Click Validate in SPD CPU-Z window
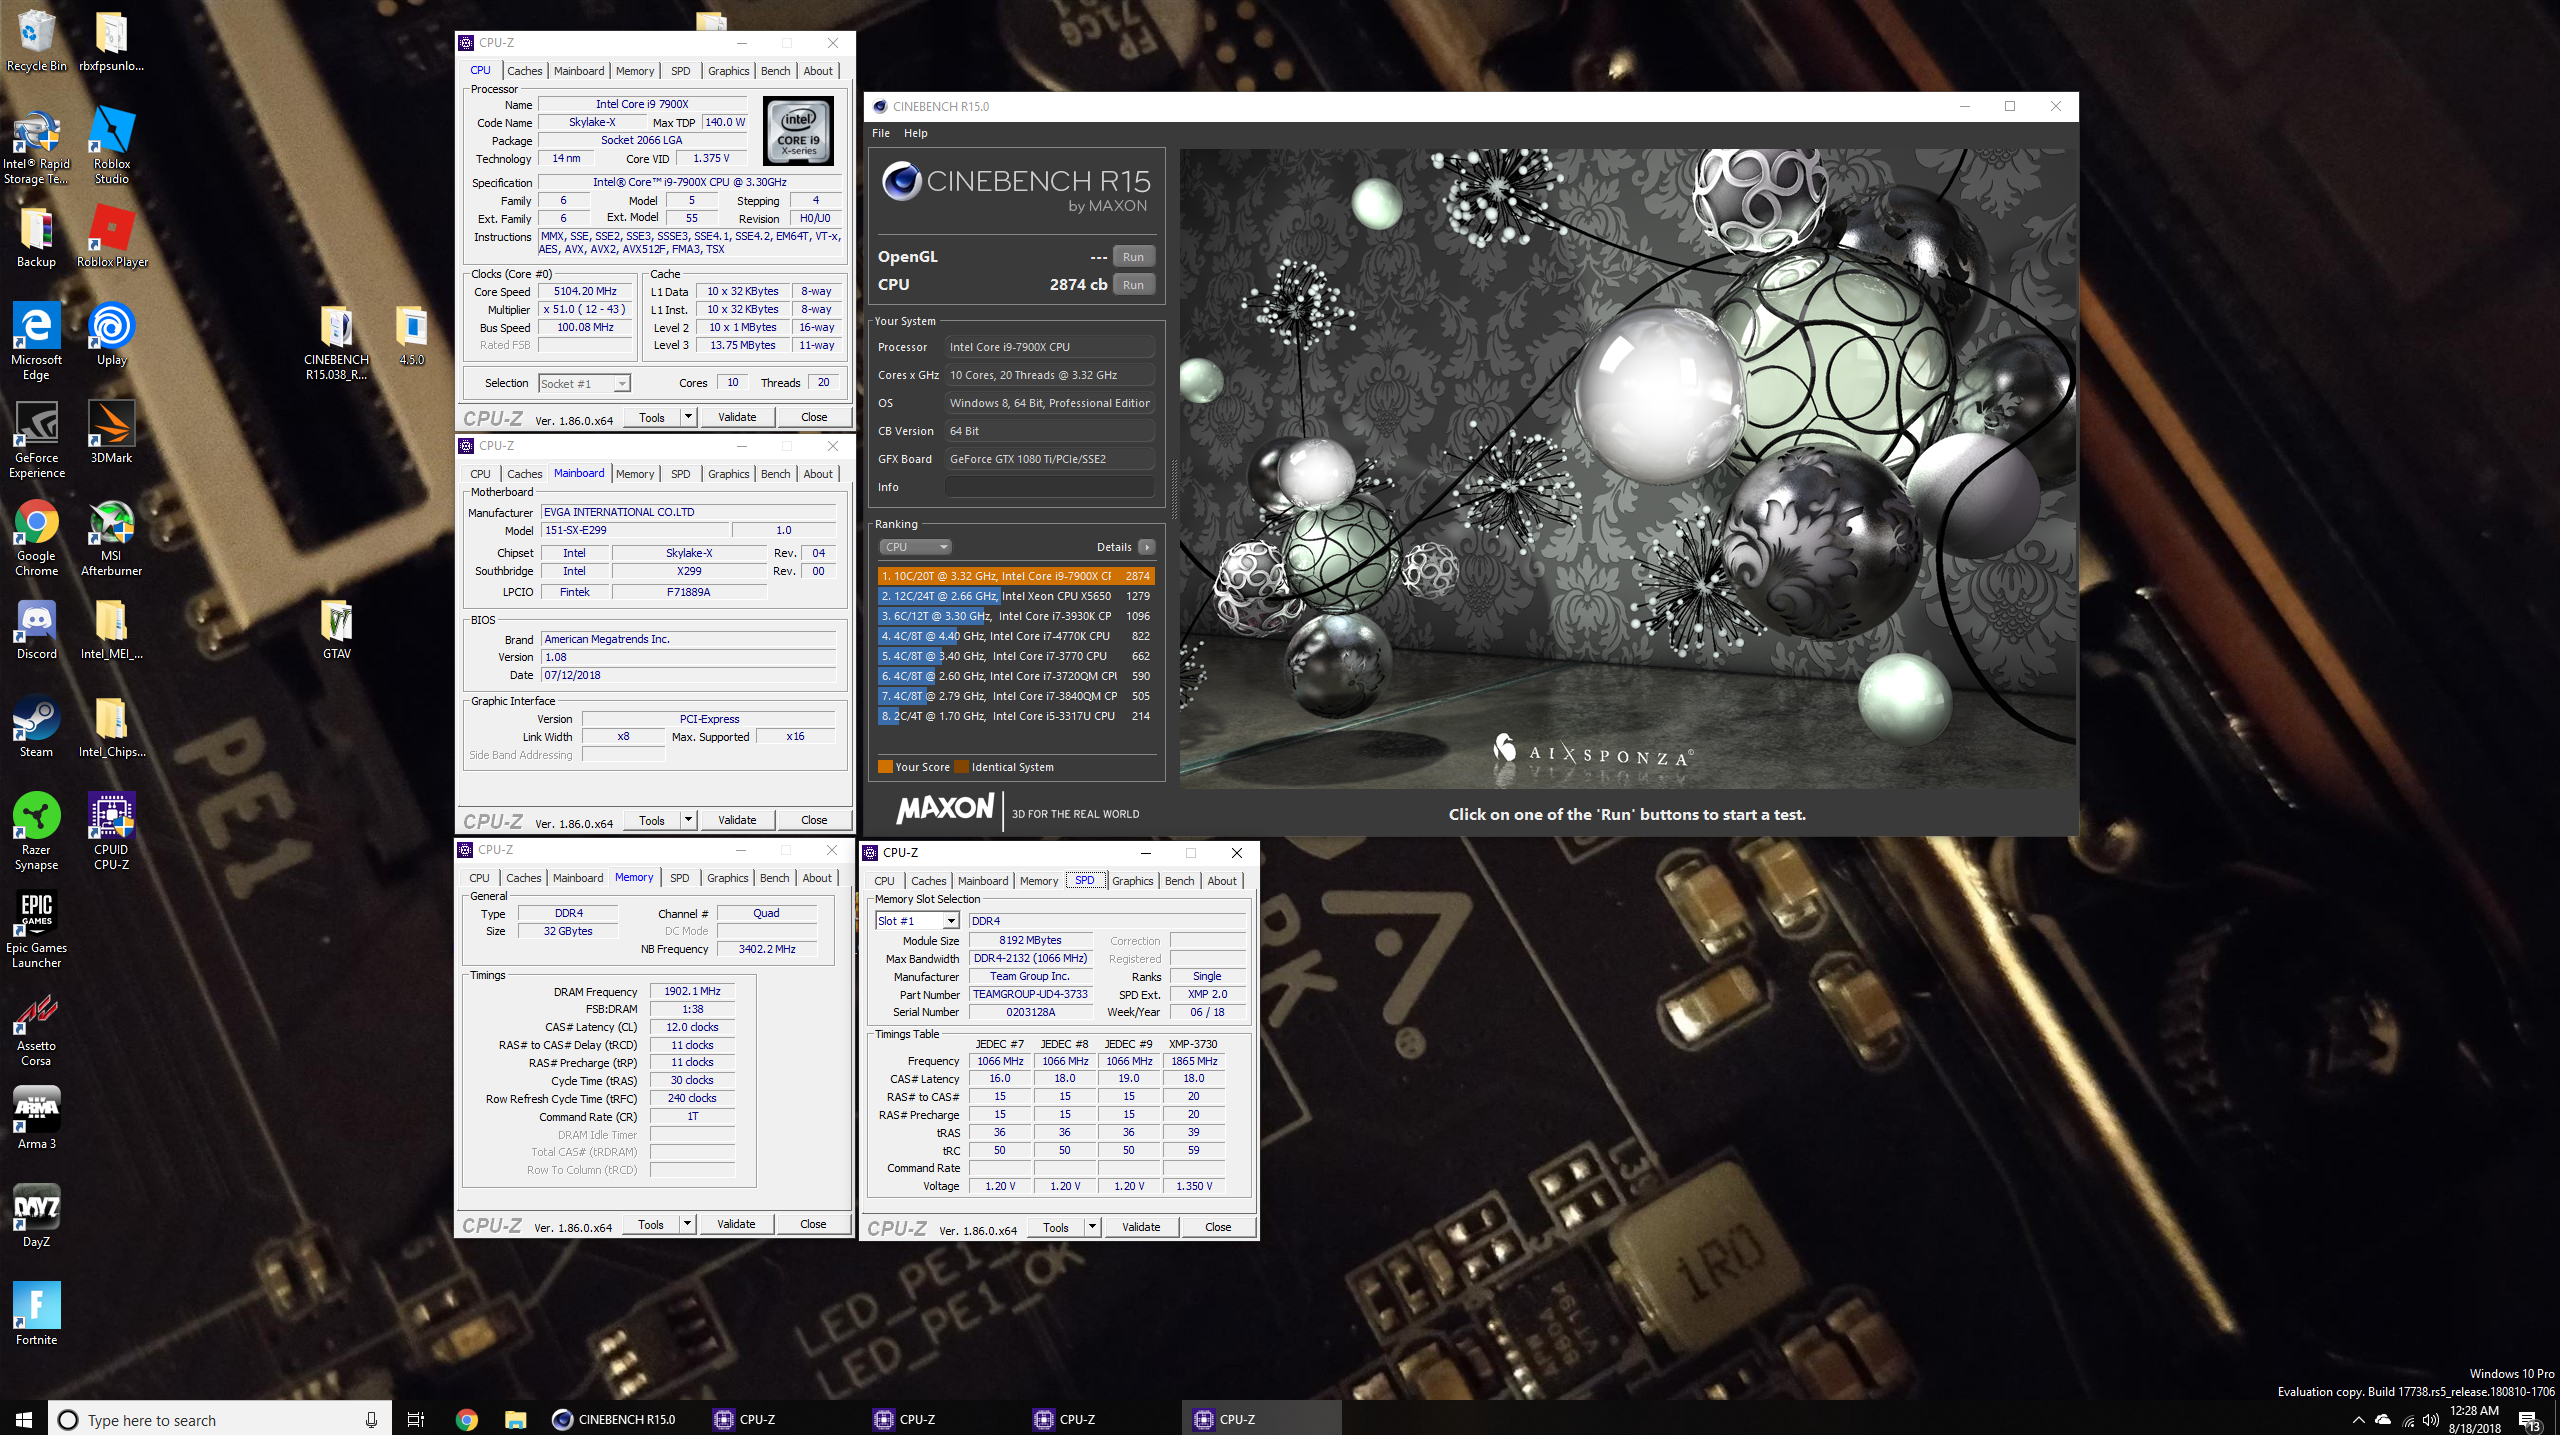 pos(1141,1227)
